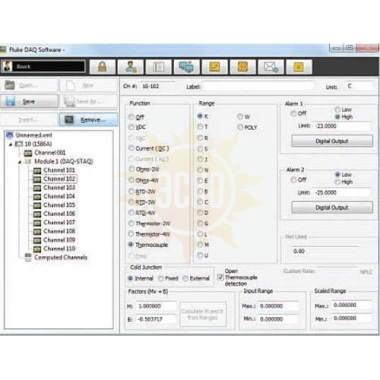Open the networked monitors toolbar icon
Image resolution: width=380 pixels, height=380 pixels.
pyautogui.click(x=187, y=67)
